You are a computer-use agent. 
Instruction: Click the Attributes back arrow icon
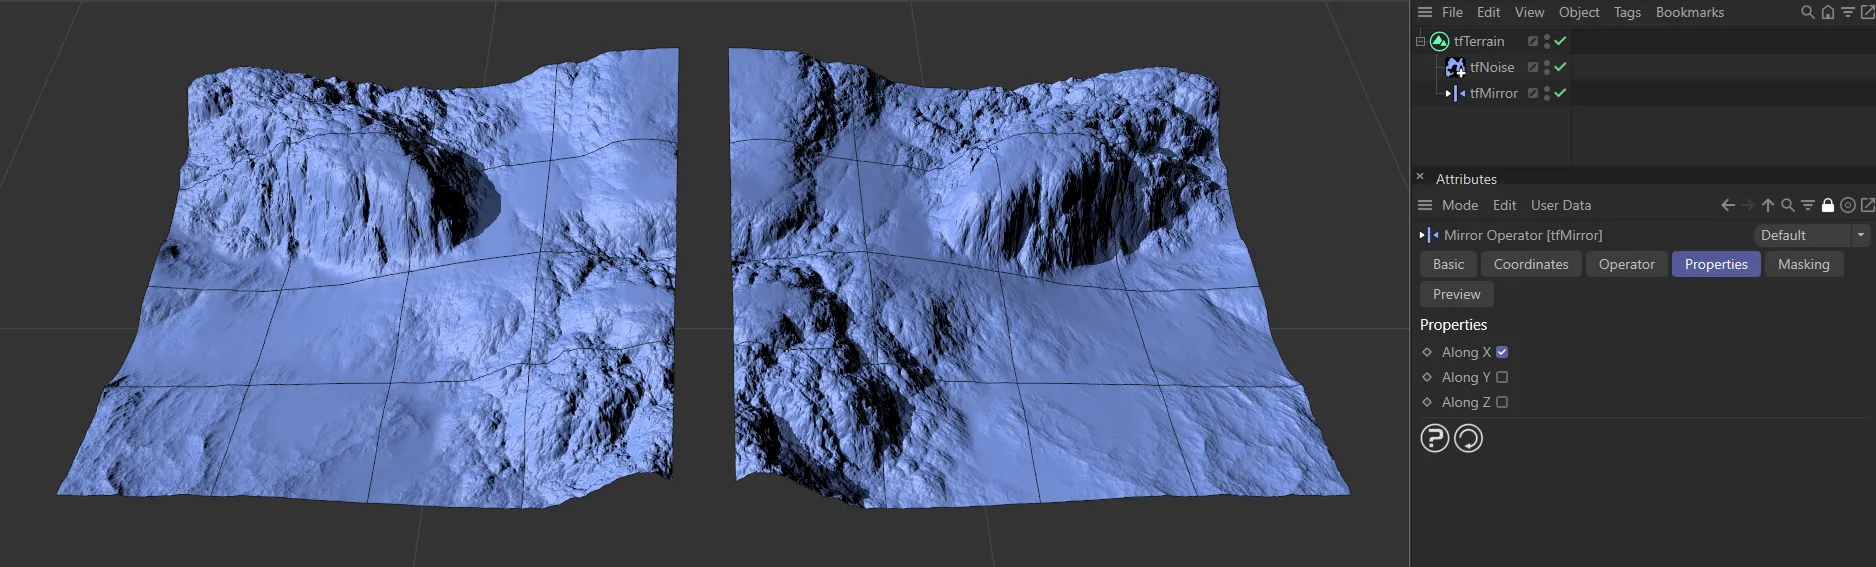tap(1727, 205)
